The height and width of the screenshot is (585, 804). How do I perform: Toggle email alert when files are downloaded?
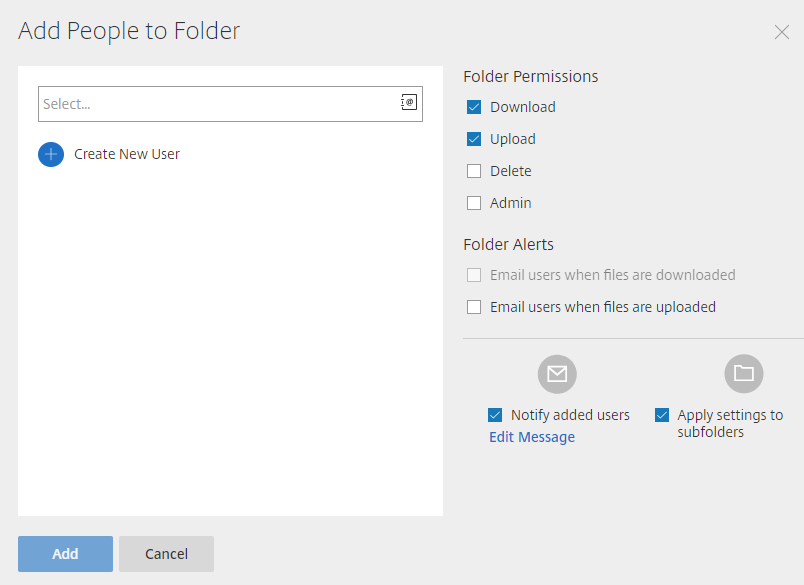(474, 275)
